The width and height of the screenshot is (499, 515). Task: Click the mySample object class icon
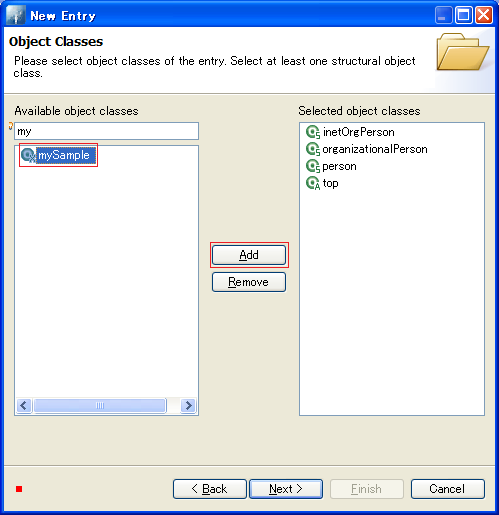pyautogui.click(x=28, y=155)
